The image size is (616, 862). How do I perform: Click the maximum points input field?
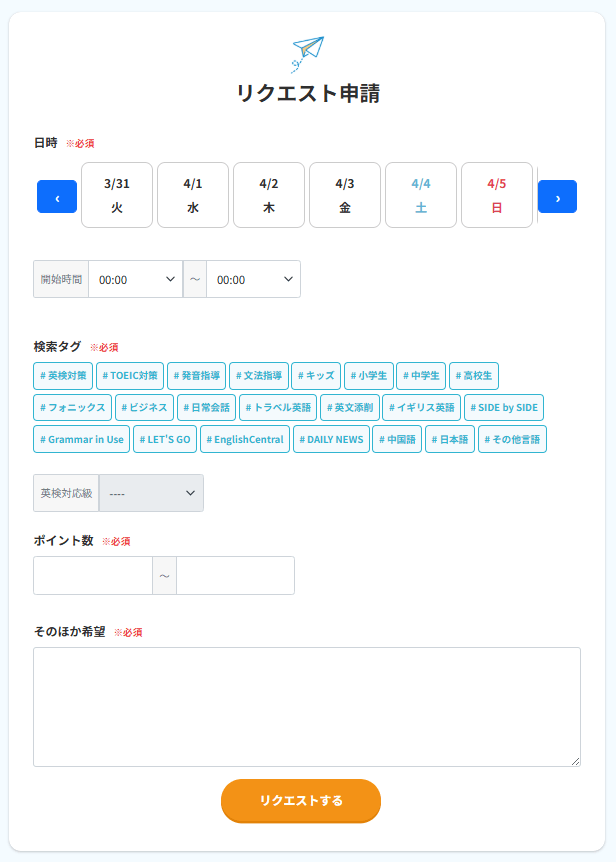[235, 576]
